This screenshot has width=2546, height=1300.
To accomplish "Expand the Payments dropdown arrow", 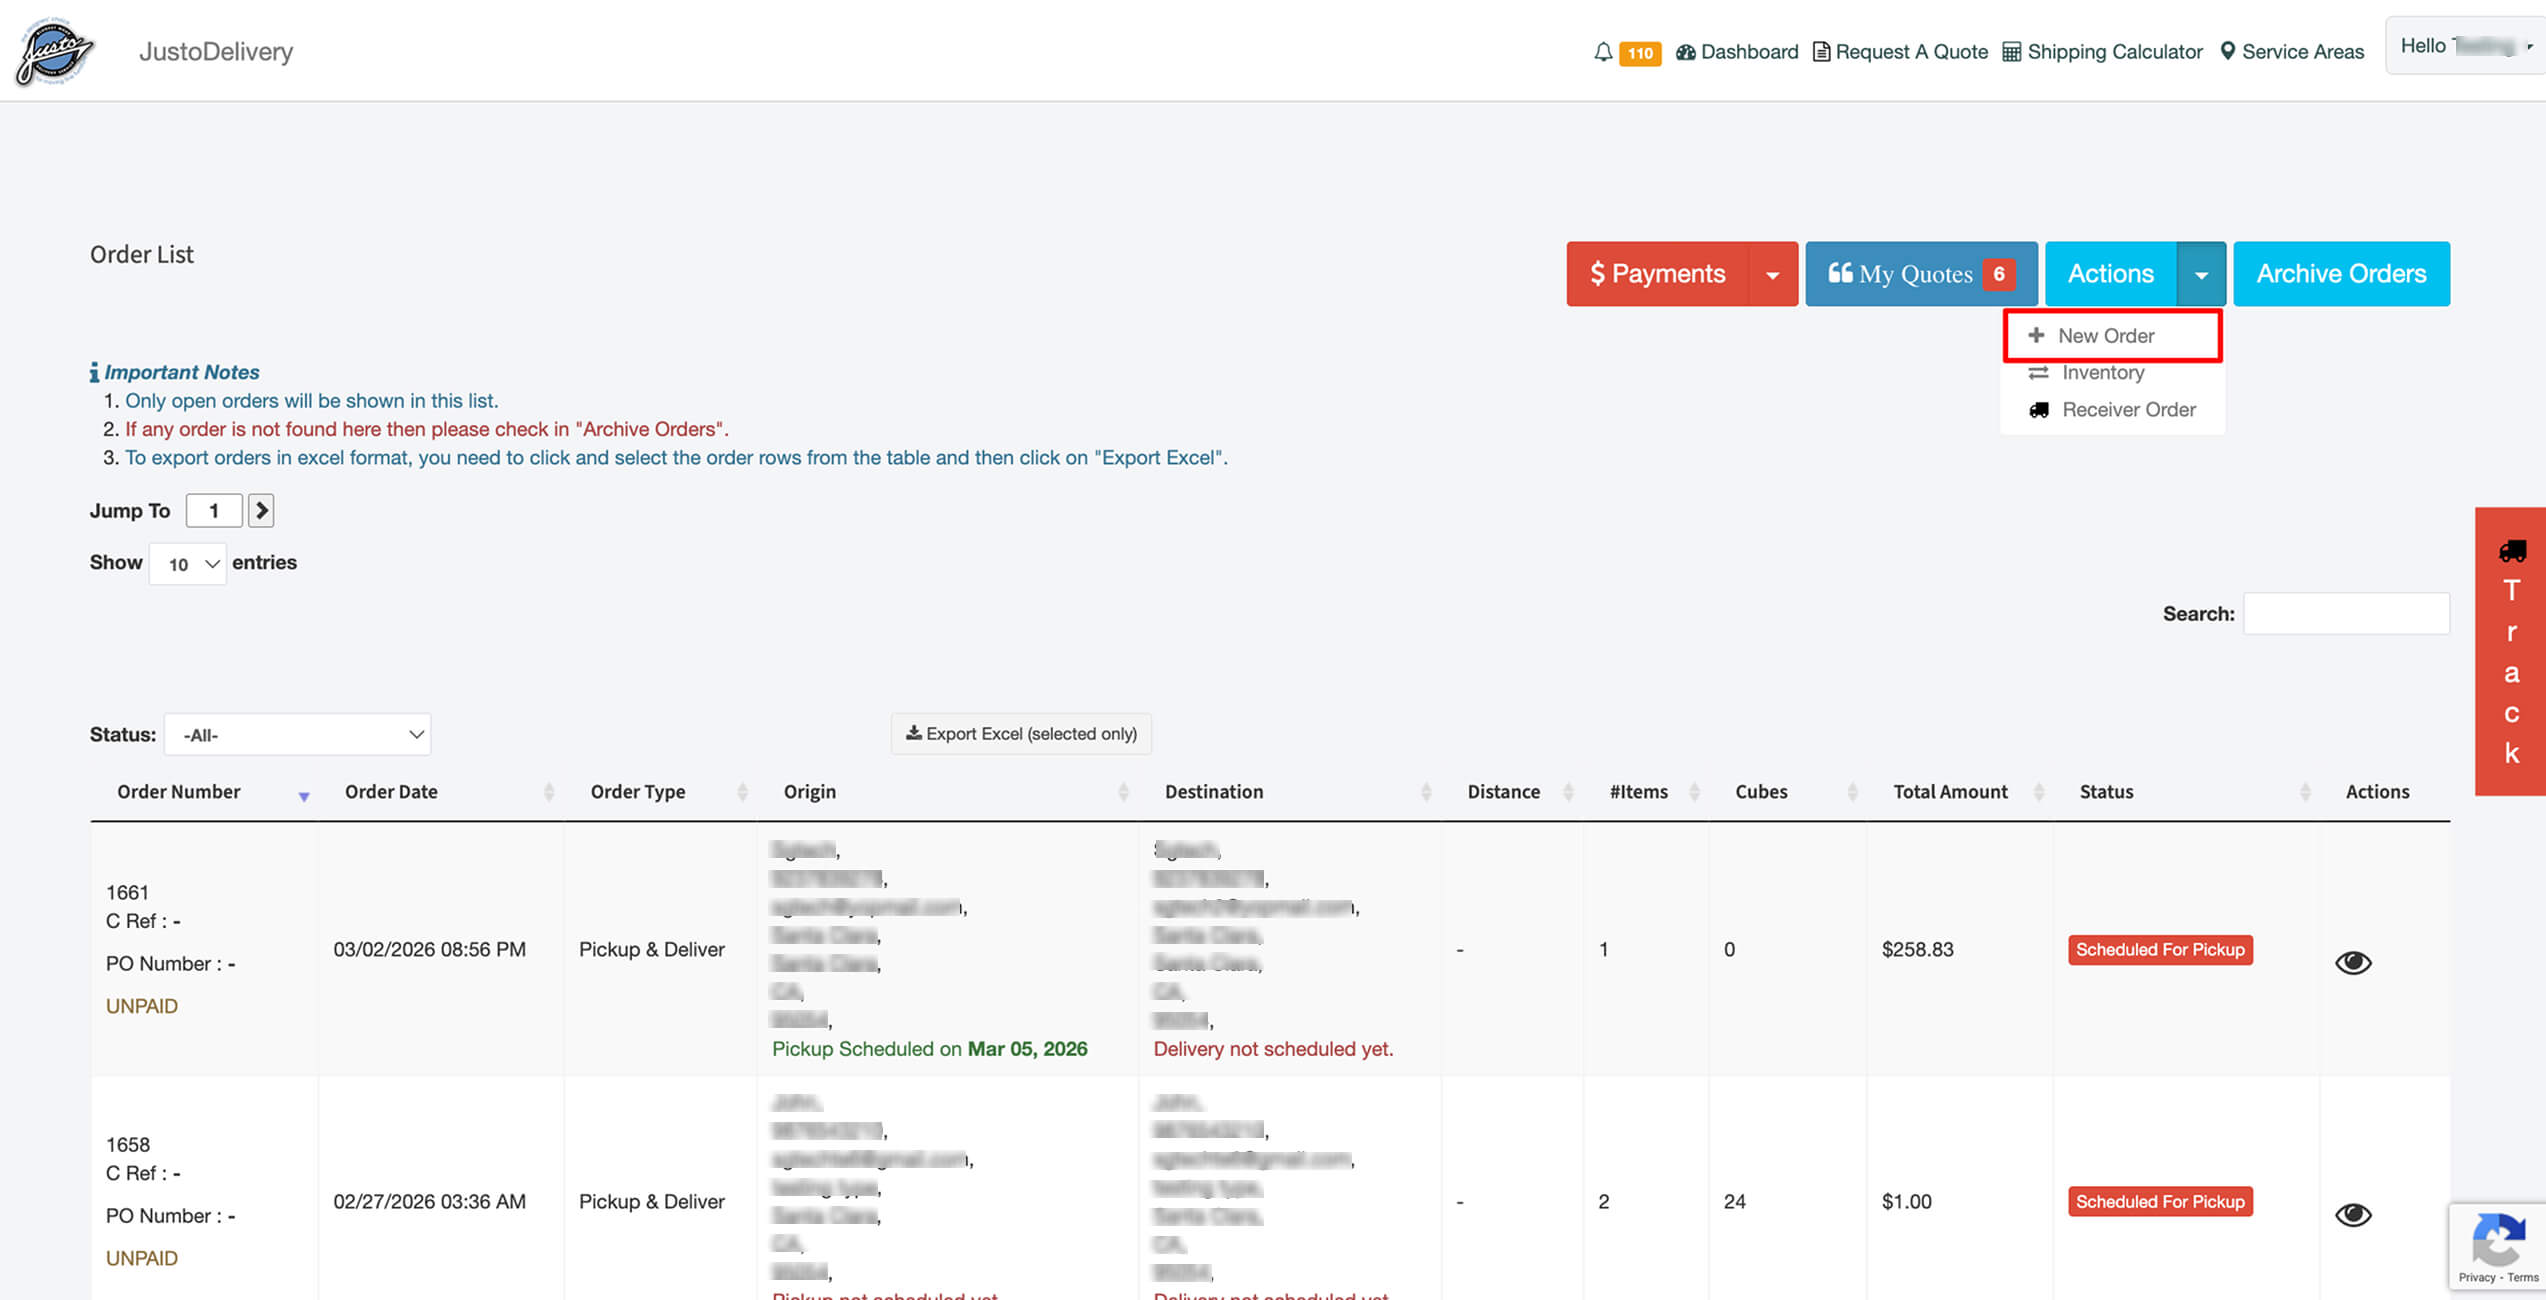I will [1772, 274].
